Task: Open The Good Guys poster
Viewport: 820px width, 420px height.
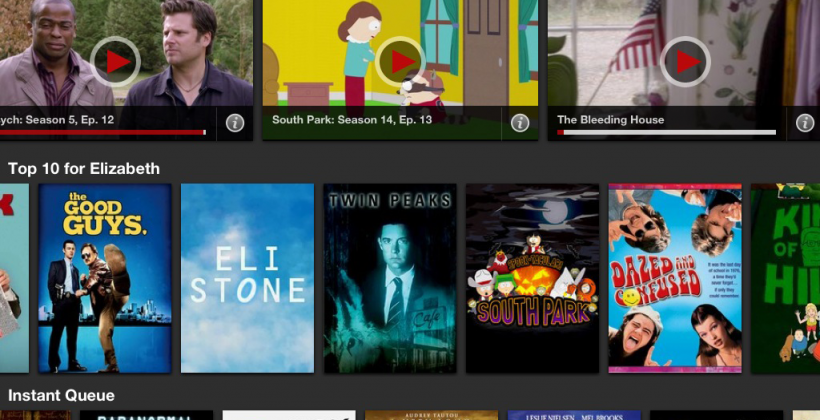Action: 105,278
